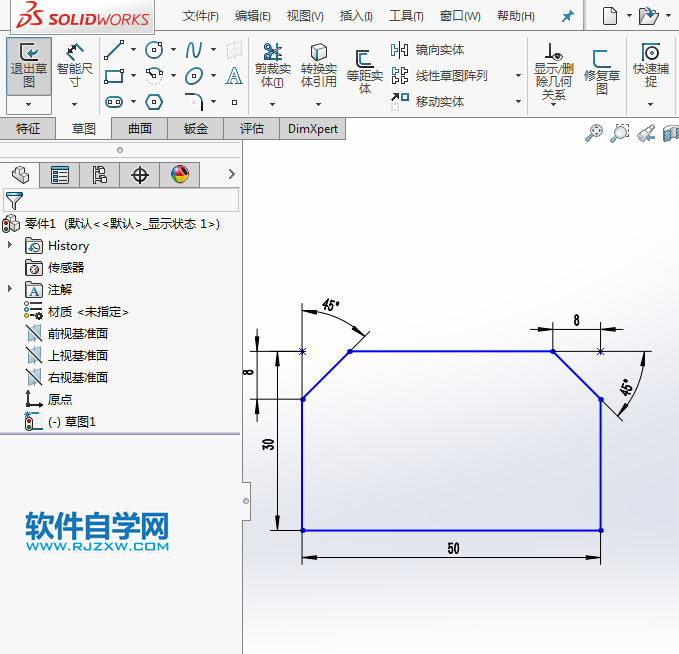
Task: Show more manager tabs with chevron arrow
Action: [x=232, y=174]
